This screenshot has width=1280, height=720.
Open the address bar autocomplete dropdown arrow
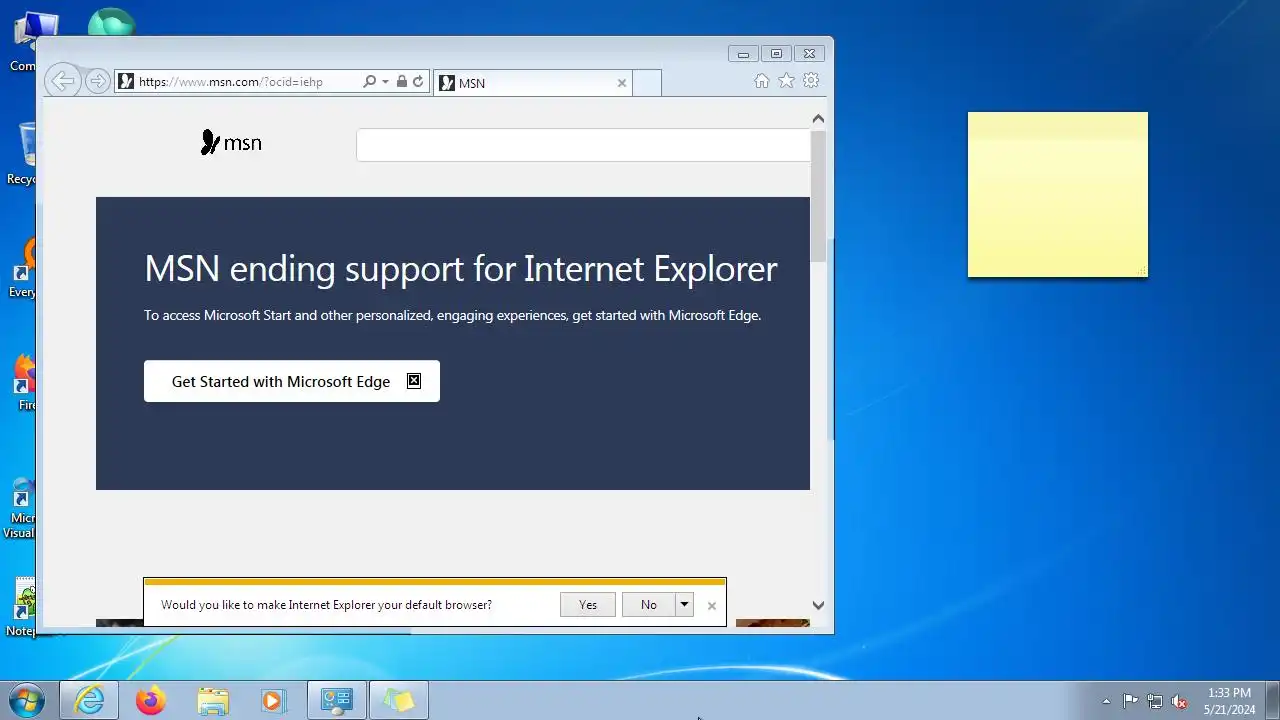(x=385, y=82)
